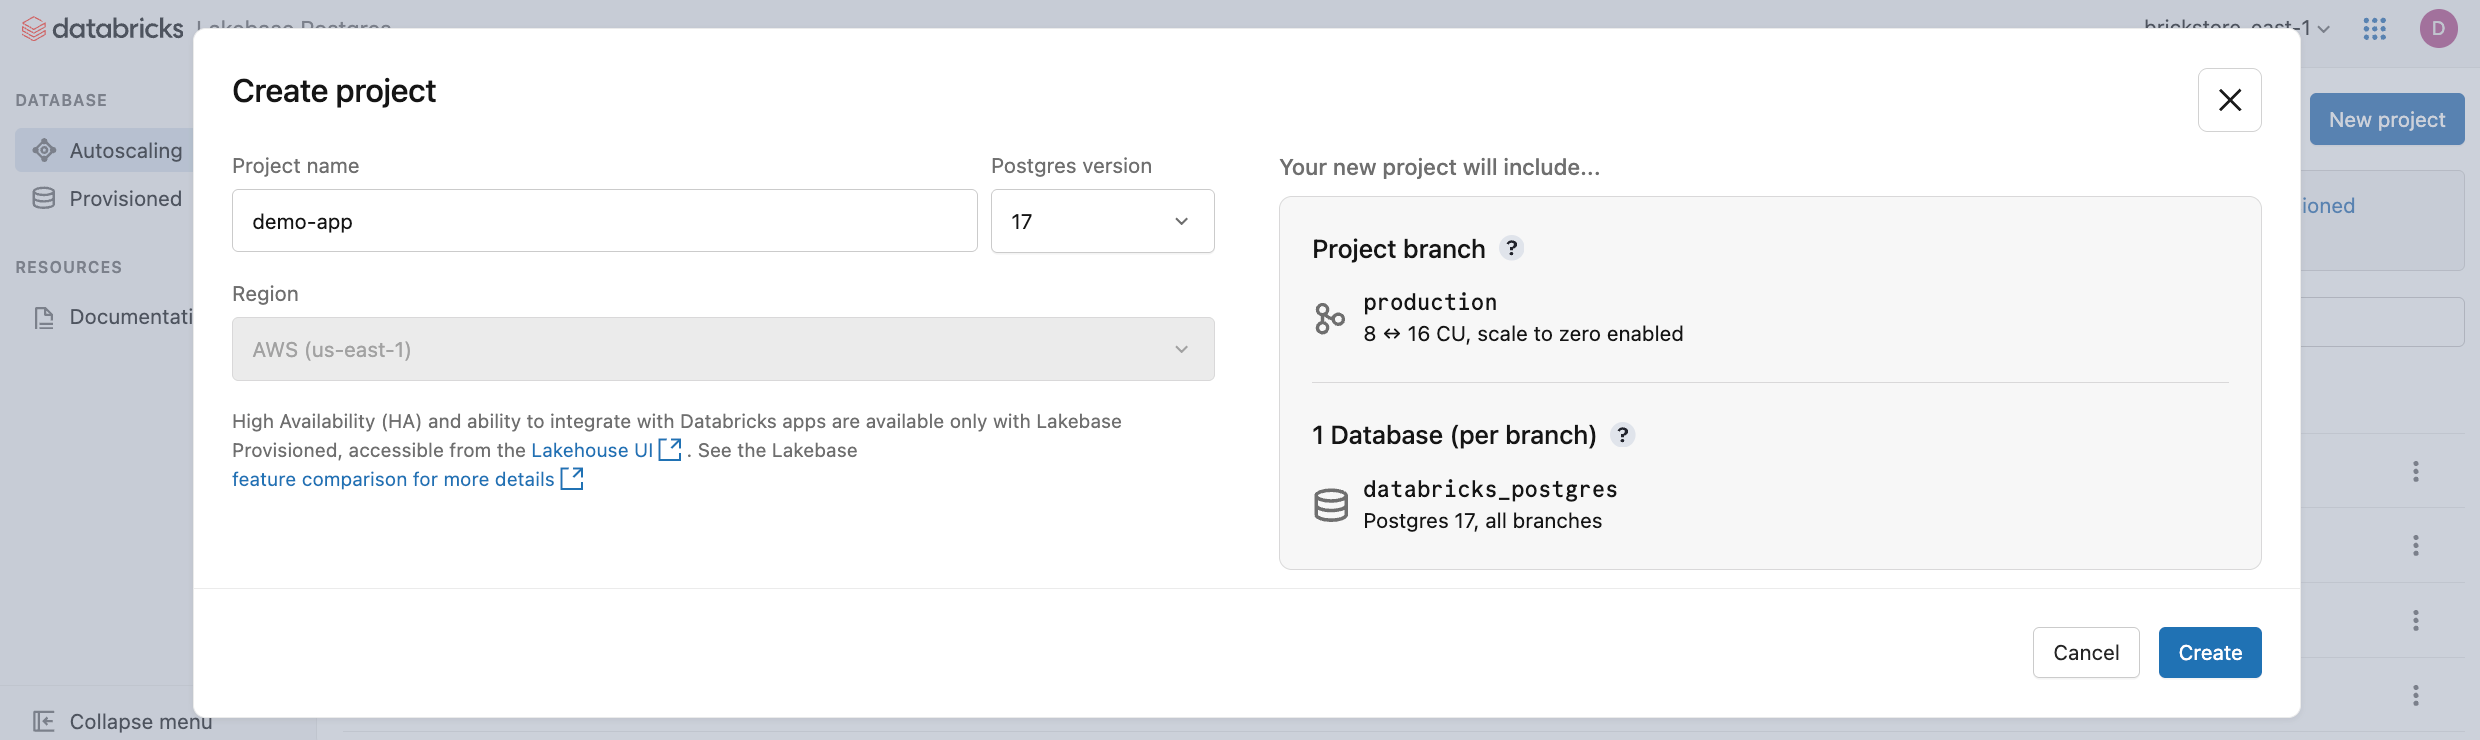This screenshot has width=2480, height=740.
Task: Click the Databricks logo
Action: pyautogui.click(x=102, y=29)
